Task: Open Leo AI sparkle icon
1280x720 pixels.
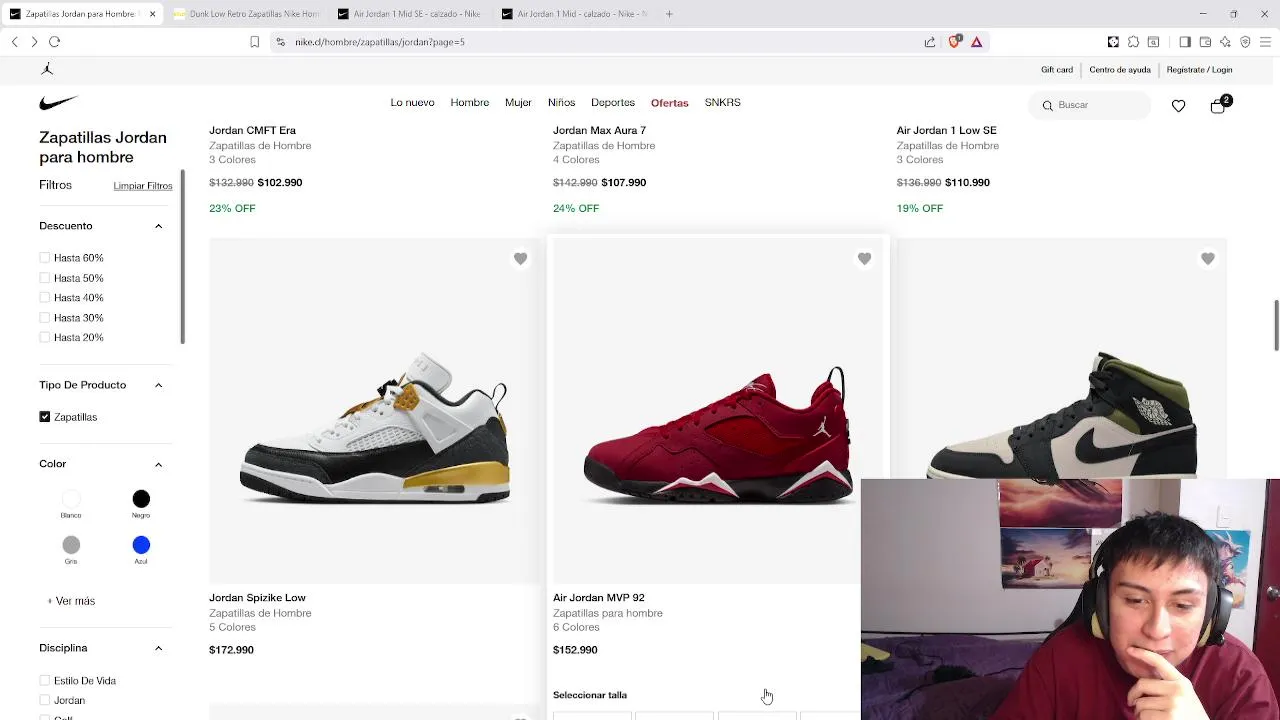Action: pos(1225,42)
